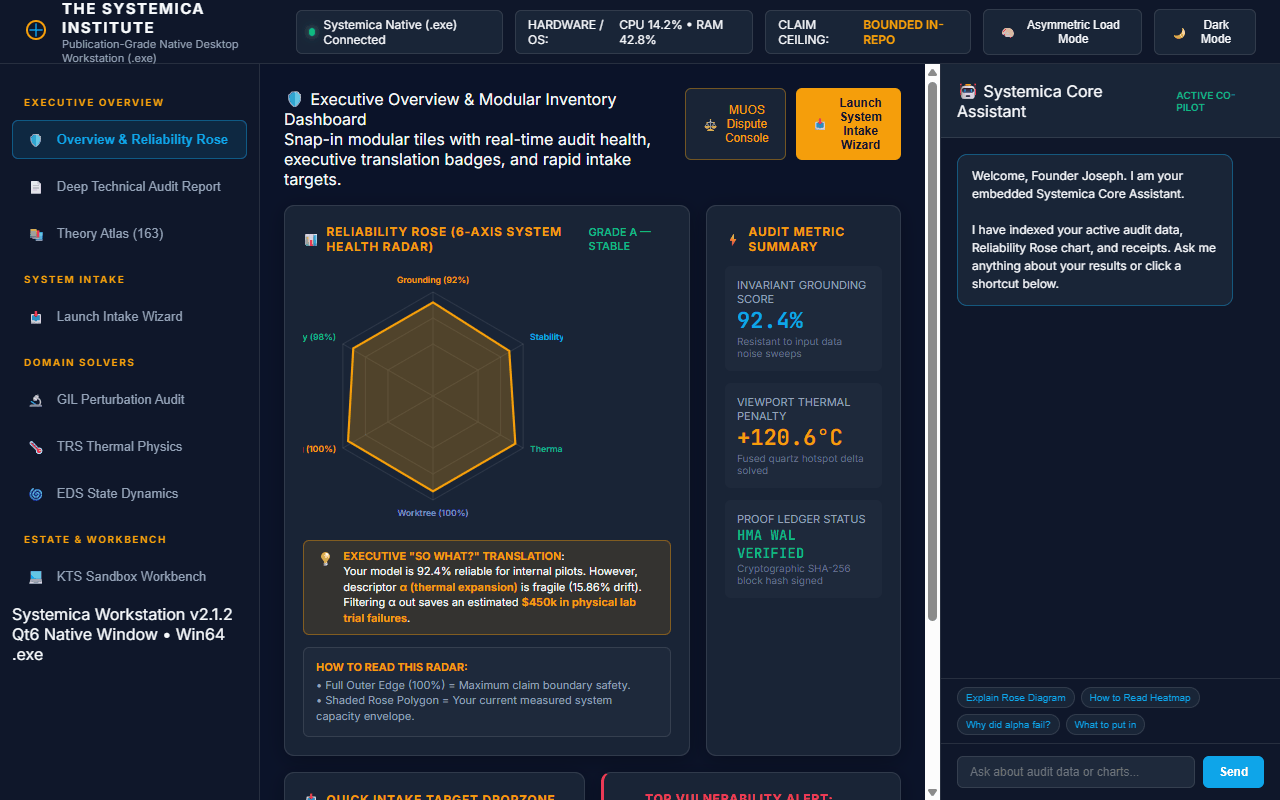Click the inbox icon on the orange Launch System Intake Wizard button

[x=821, y=125]
